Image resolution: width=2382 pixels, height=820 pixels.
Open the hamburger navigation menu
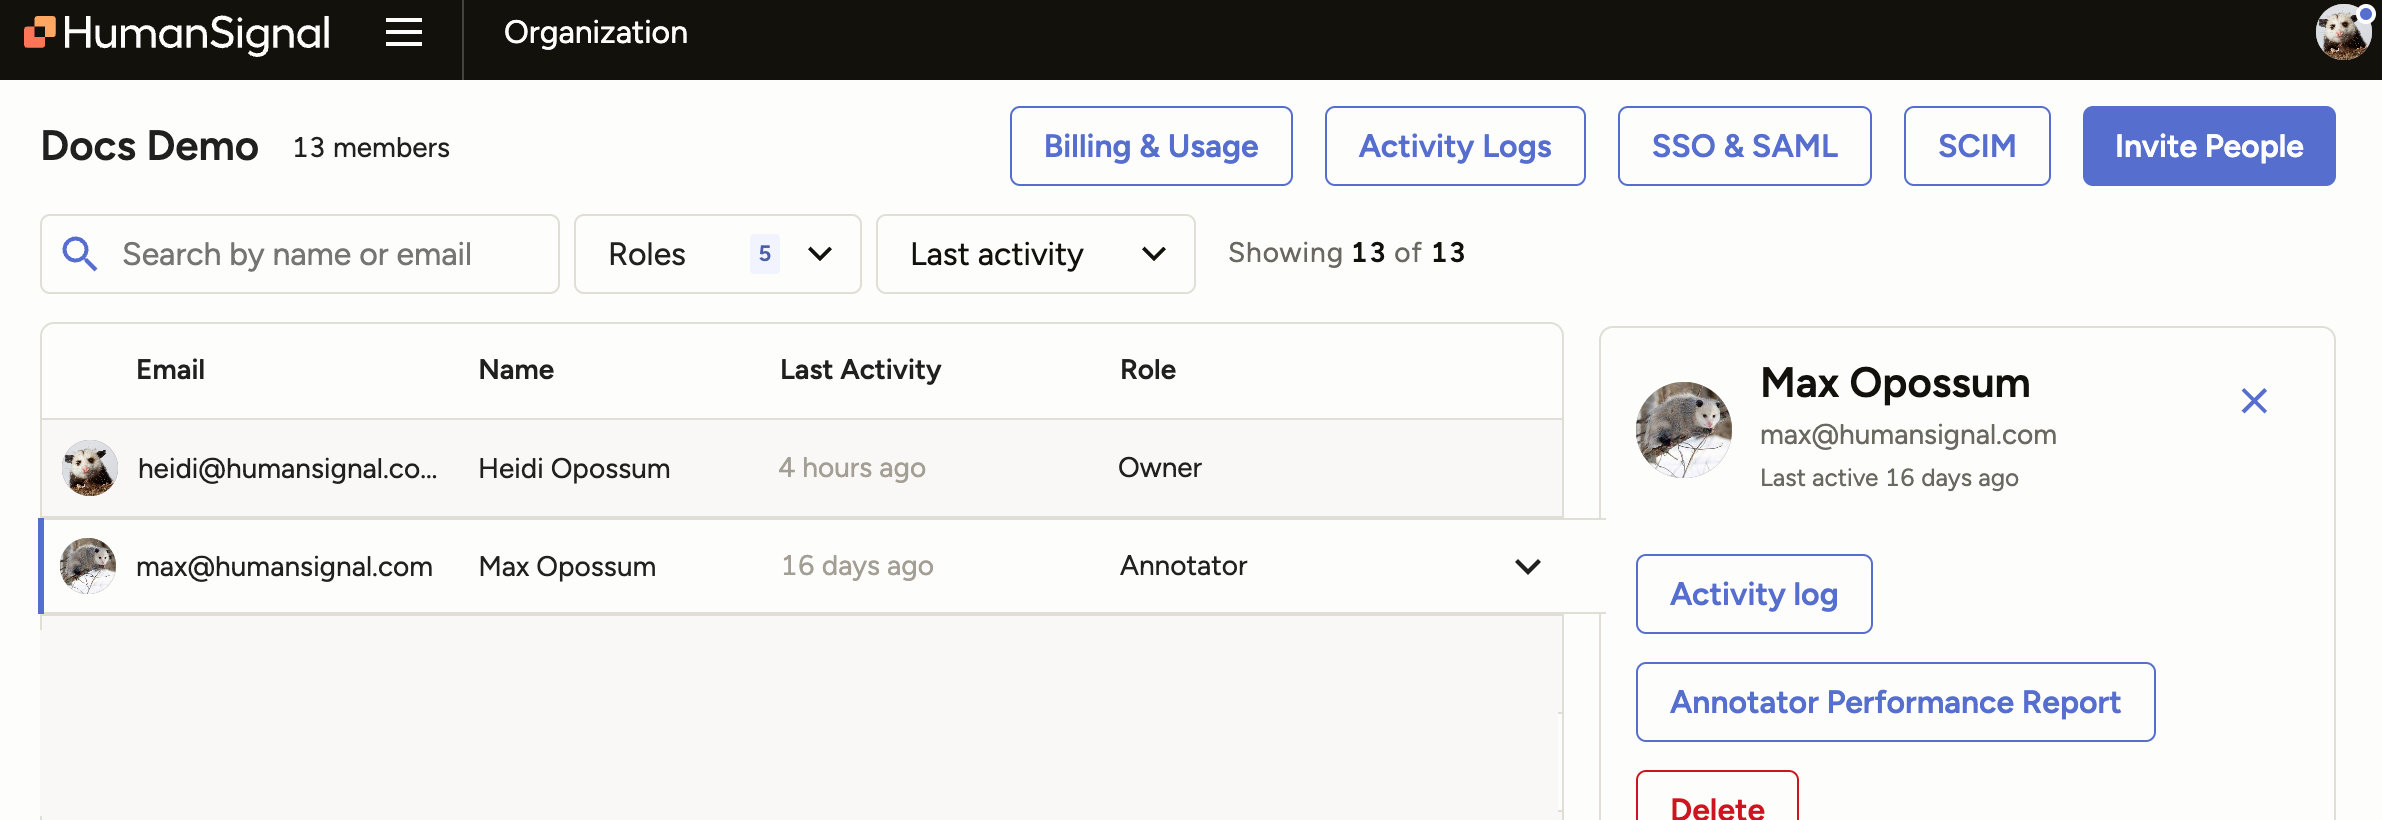(x=403, y=33)
